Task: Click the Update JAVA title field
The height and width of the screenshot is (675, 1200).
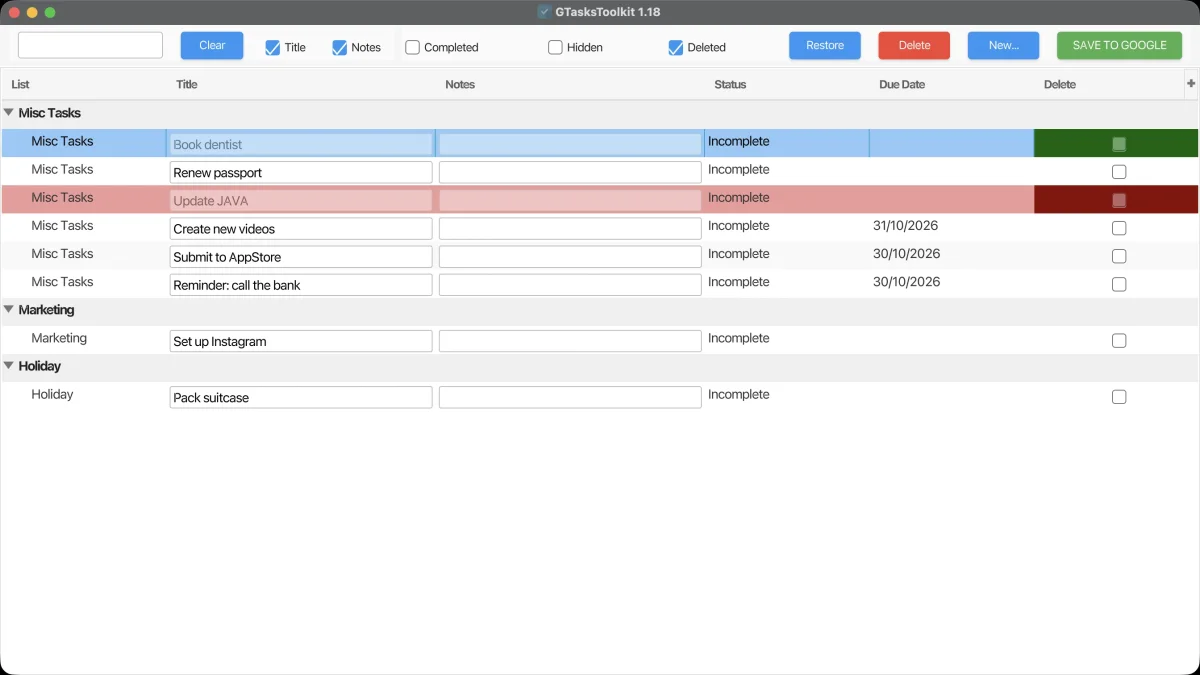Action: coord(301,201)
